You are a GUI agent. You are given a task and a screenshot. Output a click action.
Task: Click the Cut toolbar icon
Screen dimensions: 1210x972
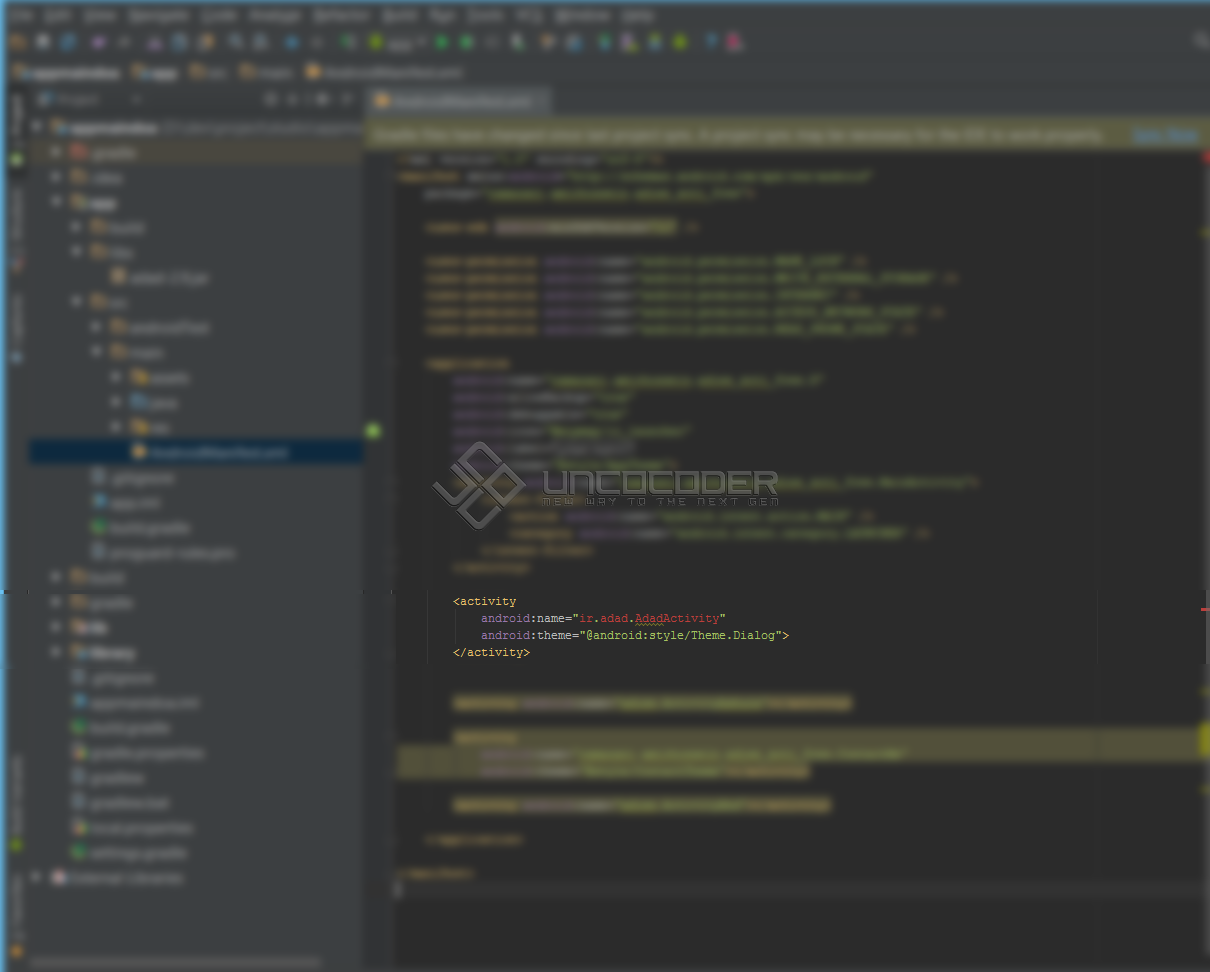point(155,42)
